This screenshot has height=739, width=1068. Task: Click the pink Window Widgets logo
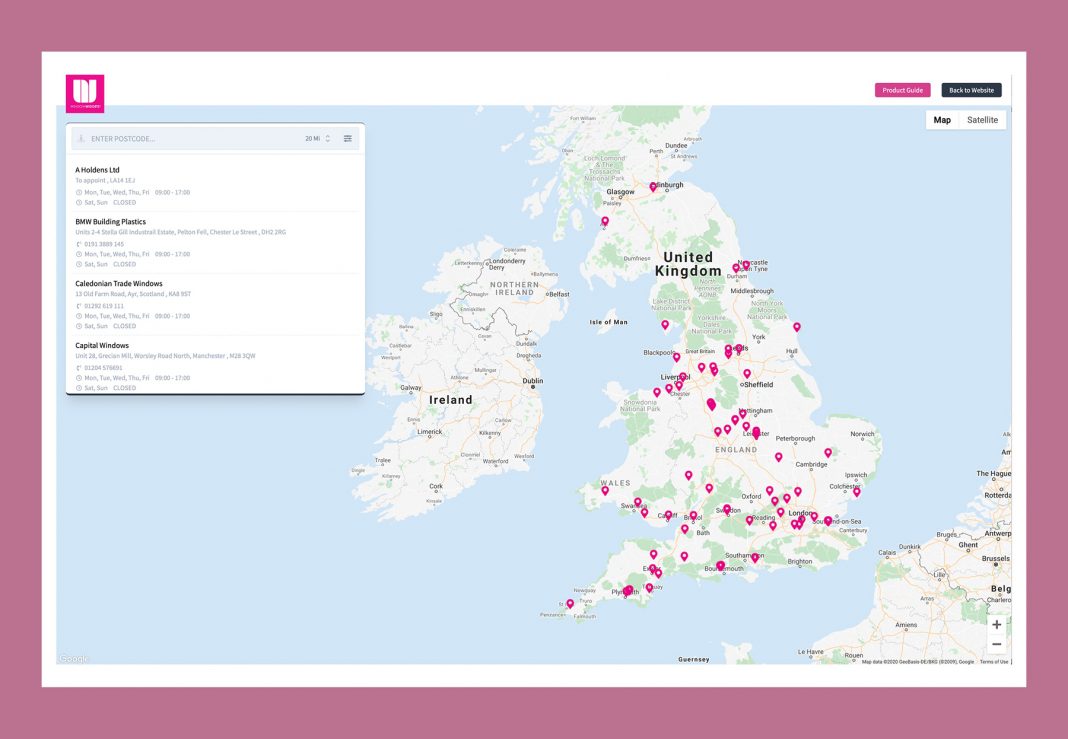(x=85, y=93)
